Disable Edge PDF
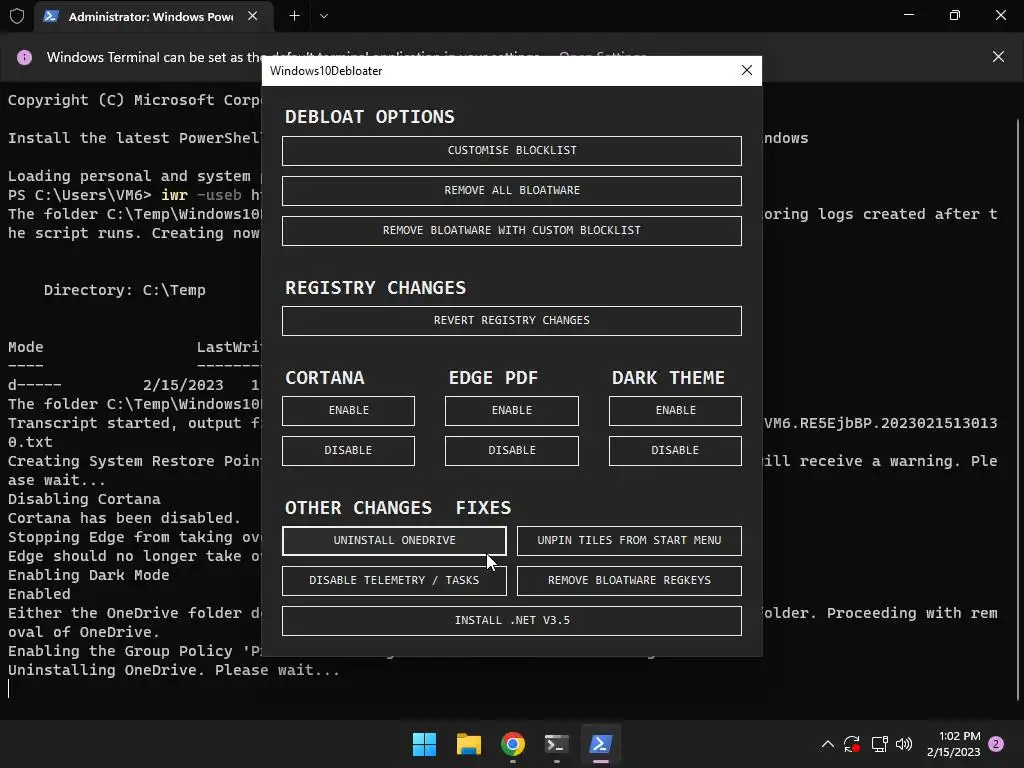This screenshot has width=1024, height=768. tap(511, 450)
